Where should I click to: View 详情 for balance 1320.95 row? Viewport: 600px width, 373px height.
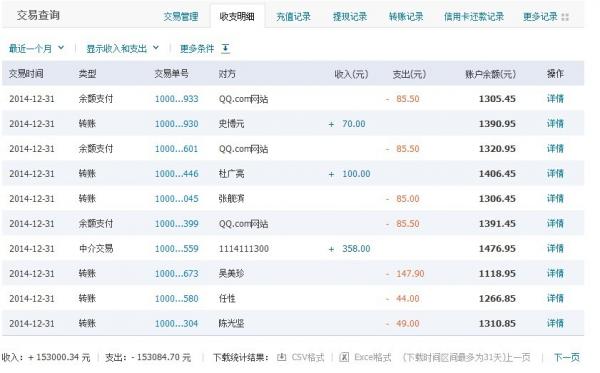click(555, 148)
